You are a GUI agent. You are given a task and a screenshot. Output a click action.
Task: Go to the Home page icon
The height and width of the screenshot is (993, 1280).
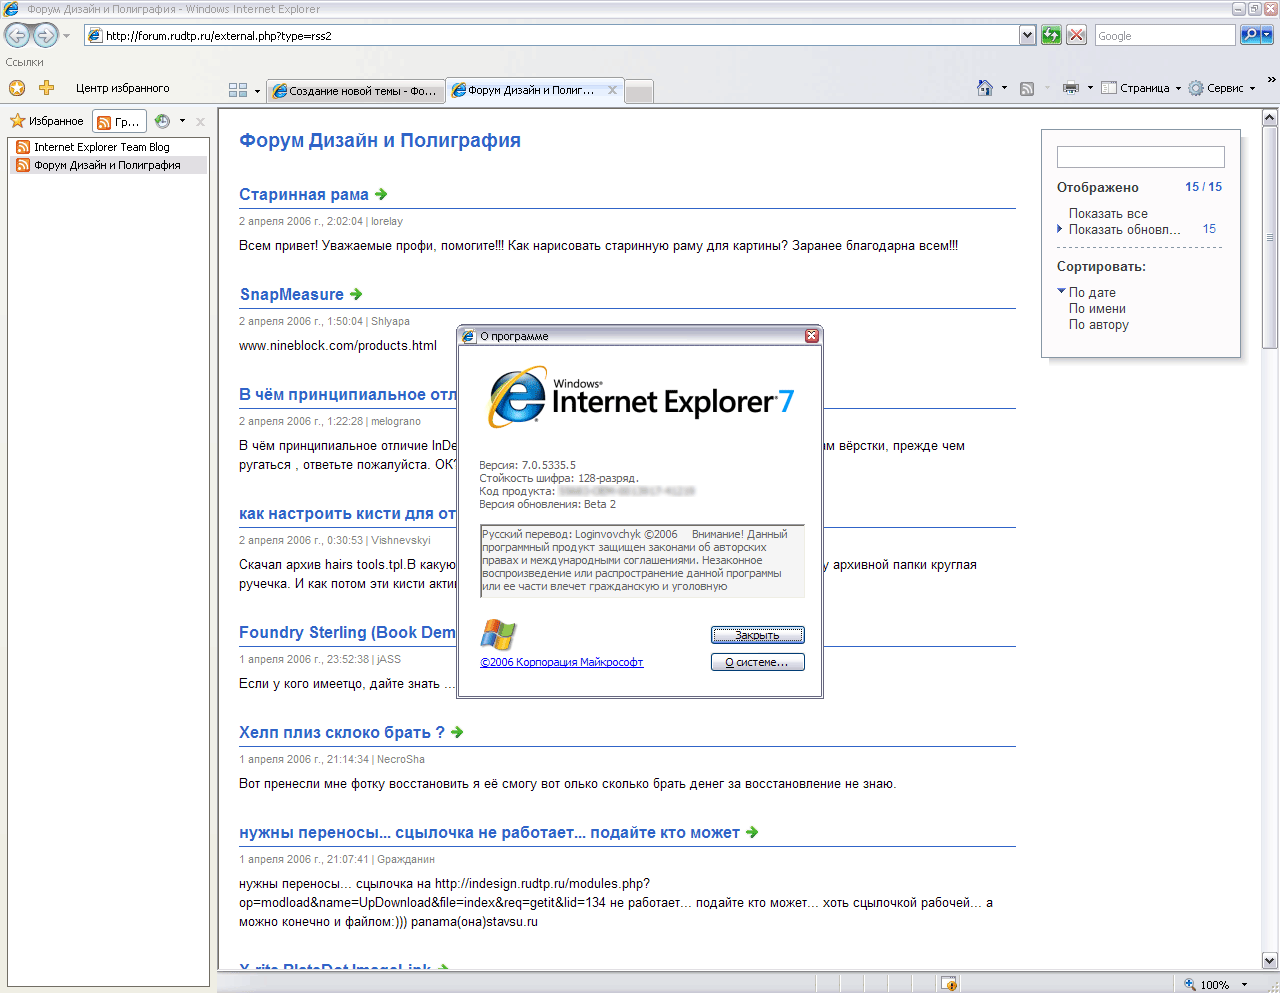(x=985, y=88)
